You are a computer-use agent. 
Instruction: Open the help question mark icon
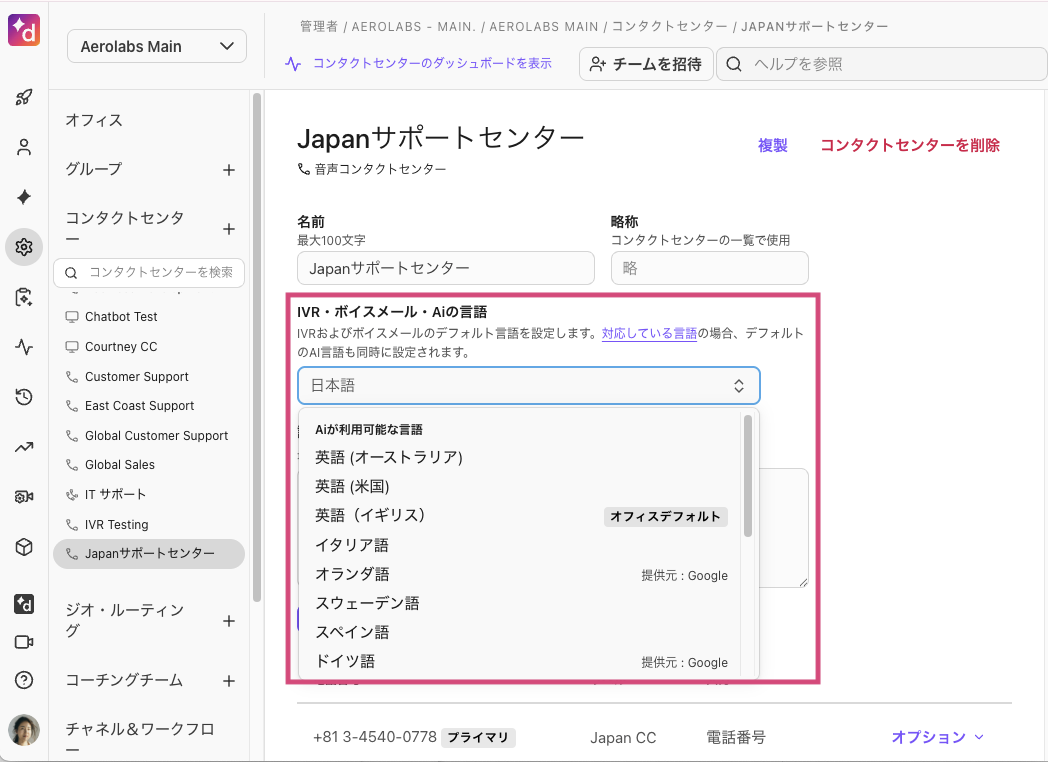click(x=24, y=680)
